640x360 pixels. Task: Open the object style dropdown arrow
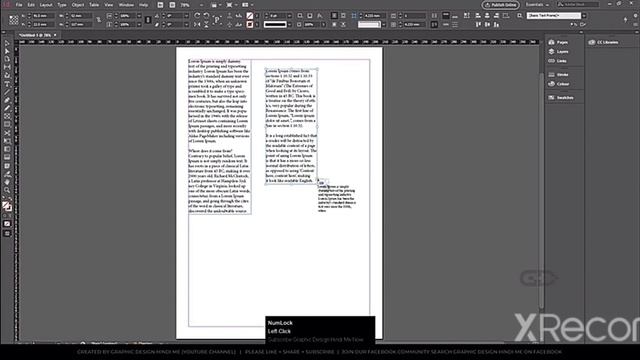pos(584,16)
